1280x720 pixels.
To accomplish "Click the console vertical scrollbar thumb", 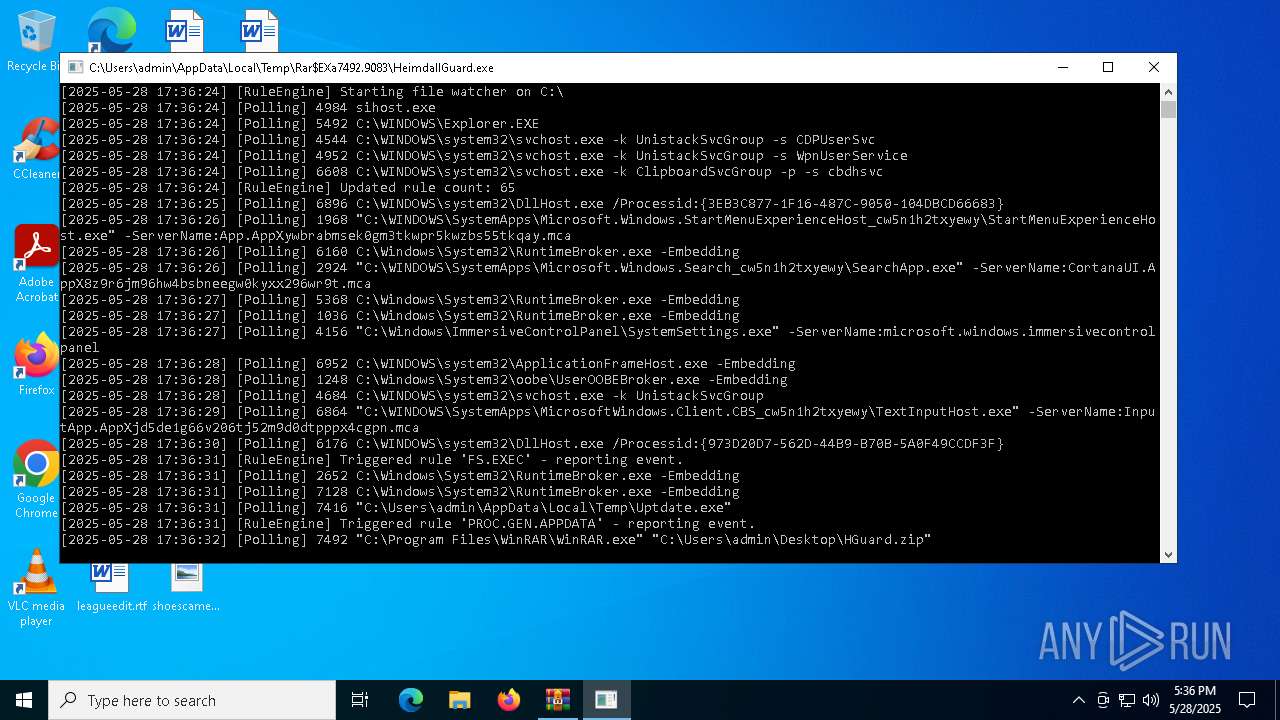I will pos(1168,109).
